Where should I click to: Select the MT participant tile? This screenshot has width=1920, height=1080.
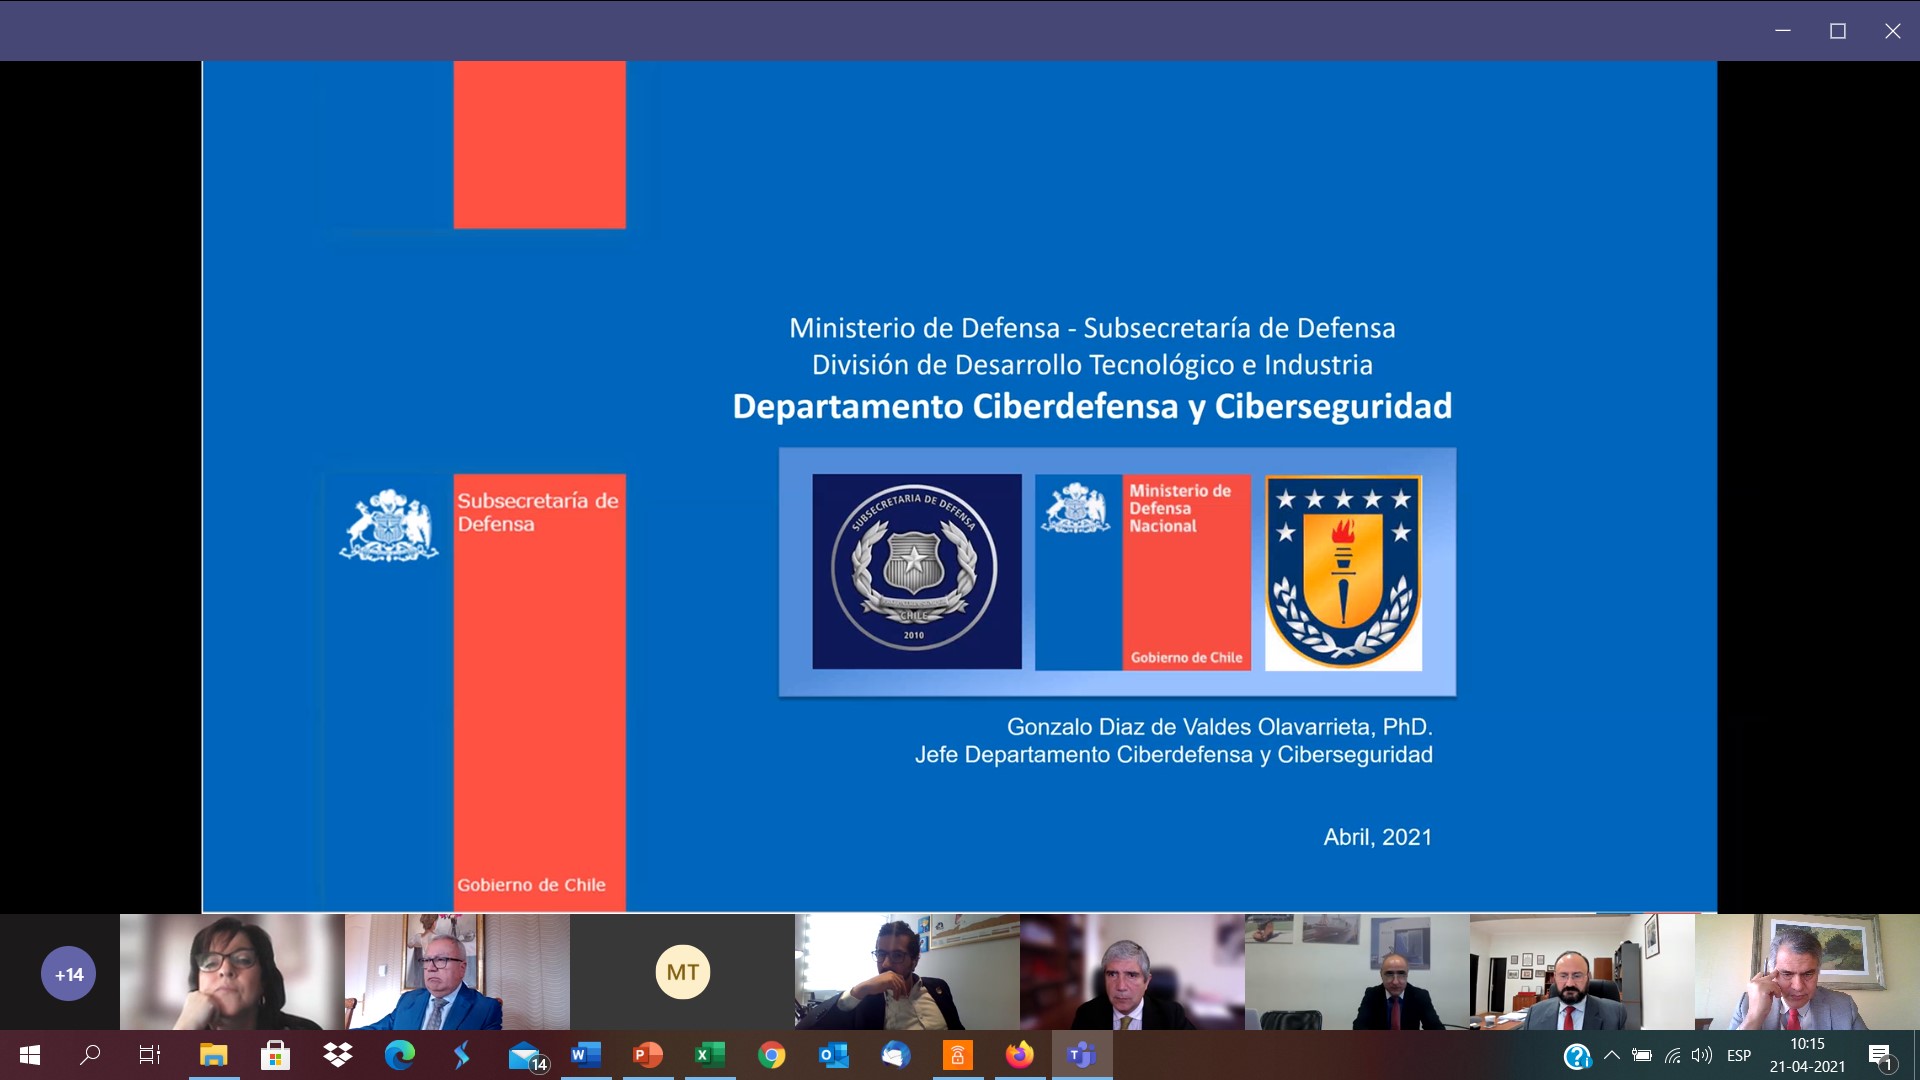coord(682,972)
